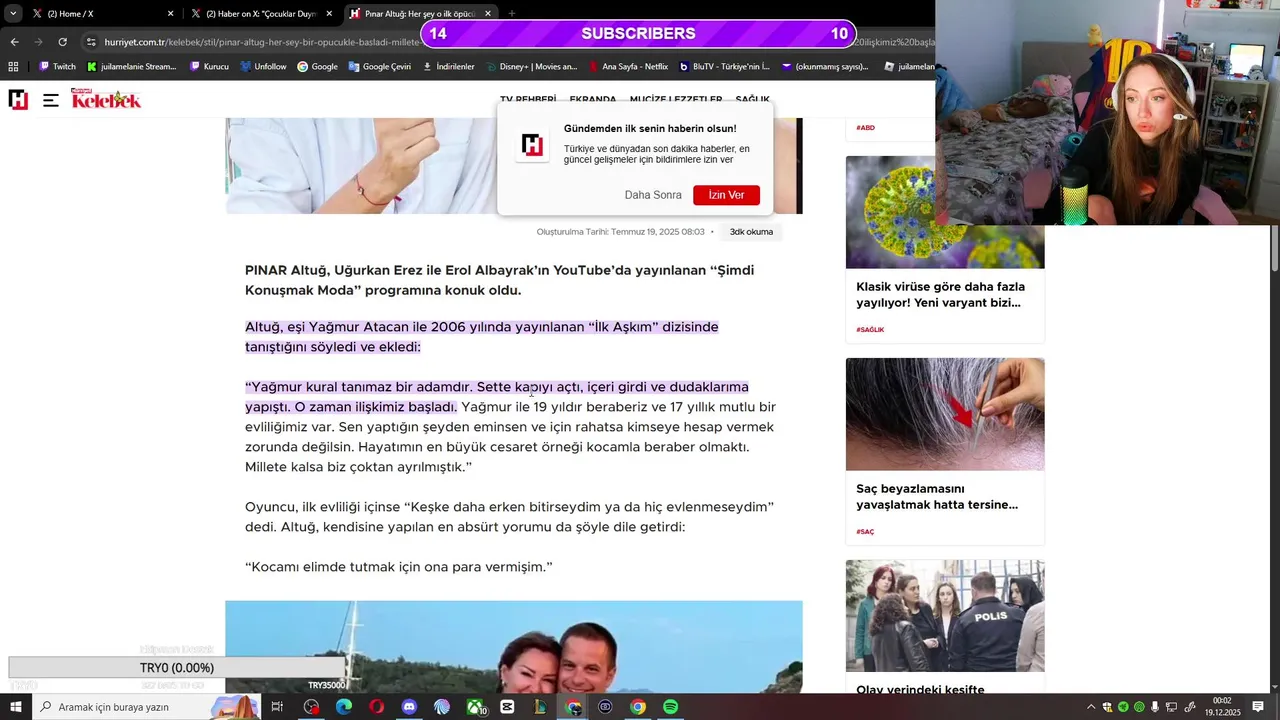Close the 'Haber on X' tab
The image size is (1280, 720).
329,14
